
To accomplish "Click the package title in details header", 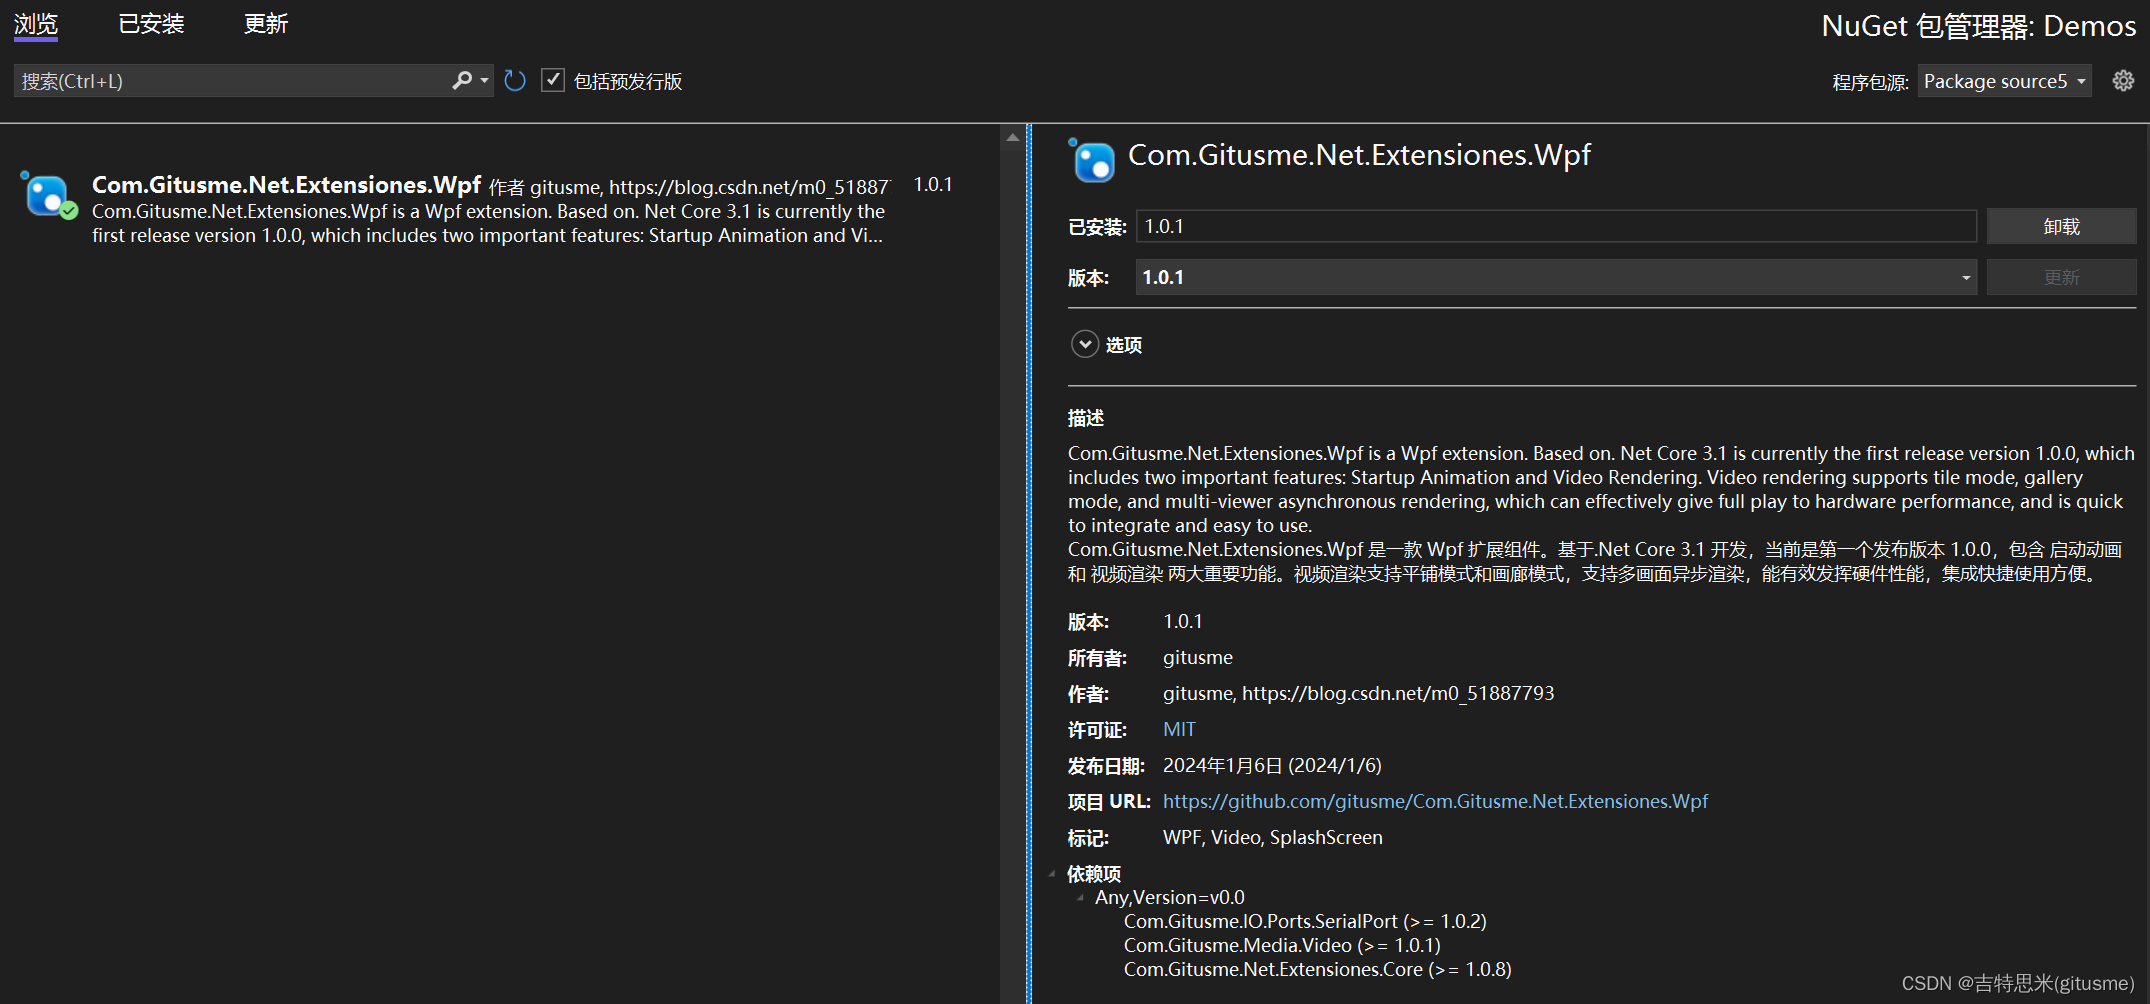I will coord(1359,155).
